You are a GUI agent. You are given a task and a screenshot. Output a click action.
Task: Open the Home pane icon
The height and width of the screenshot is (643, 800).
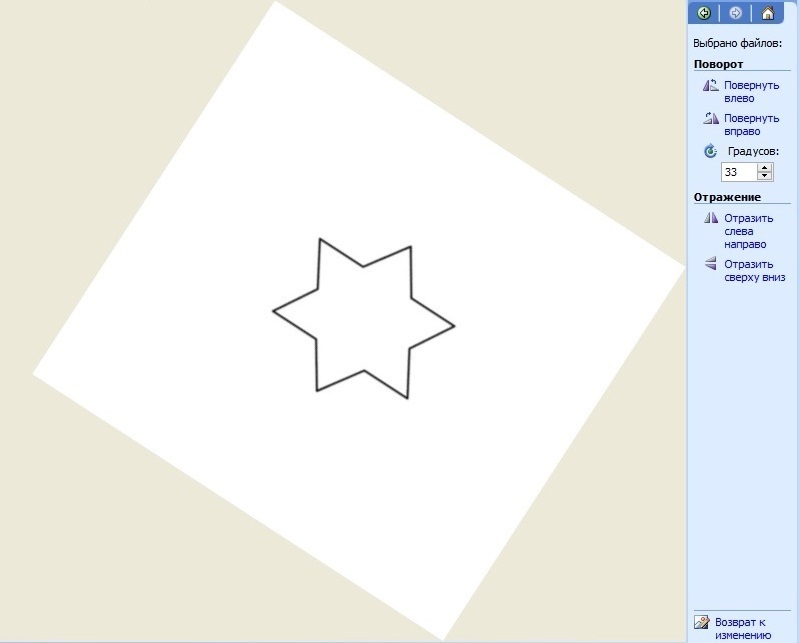pyautogui.click(x=767, y=13)
